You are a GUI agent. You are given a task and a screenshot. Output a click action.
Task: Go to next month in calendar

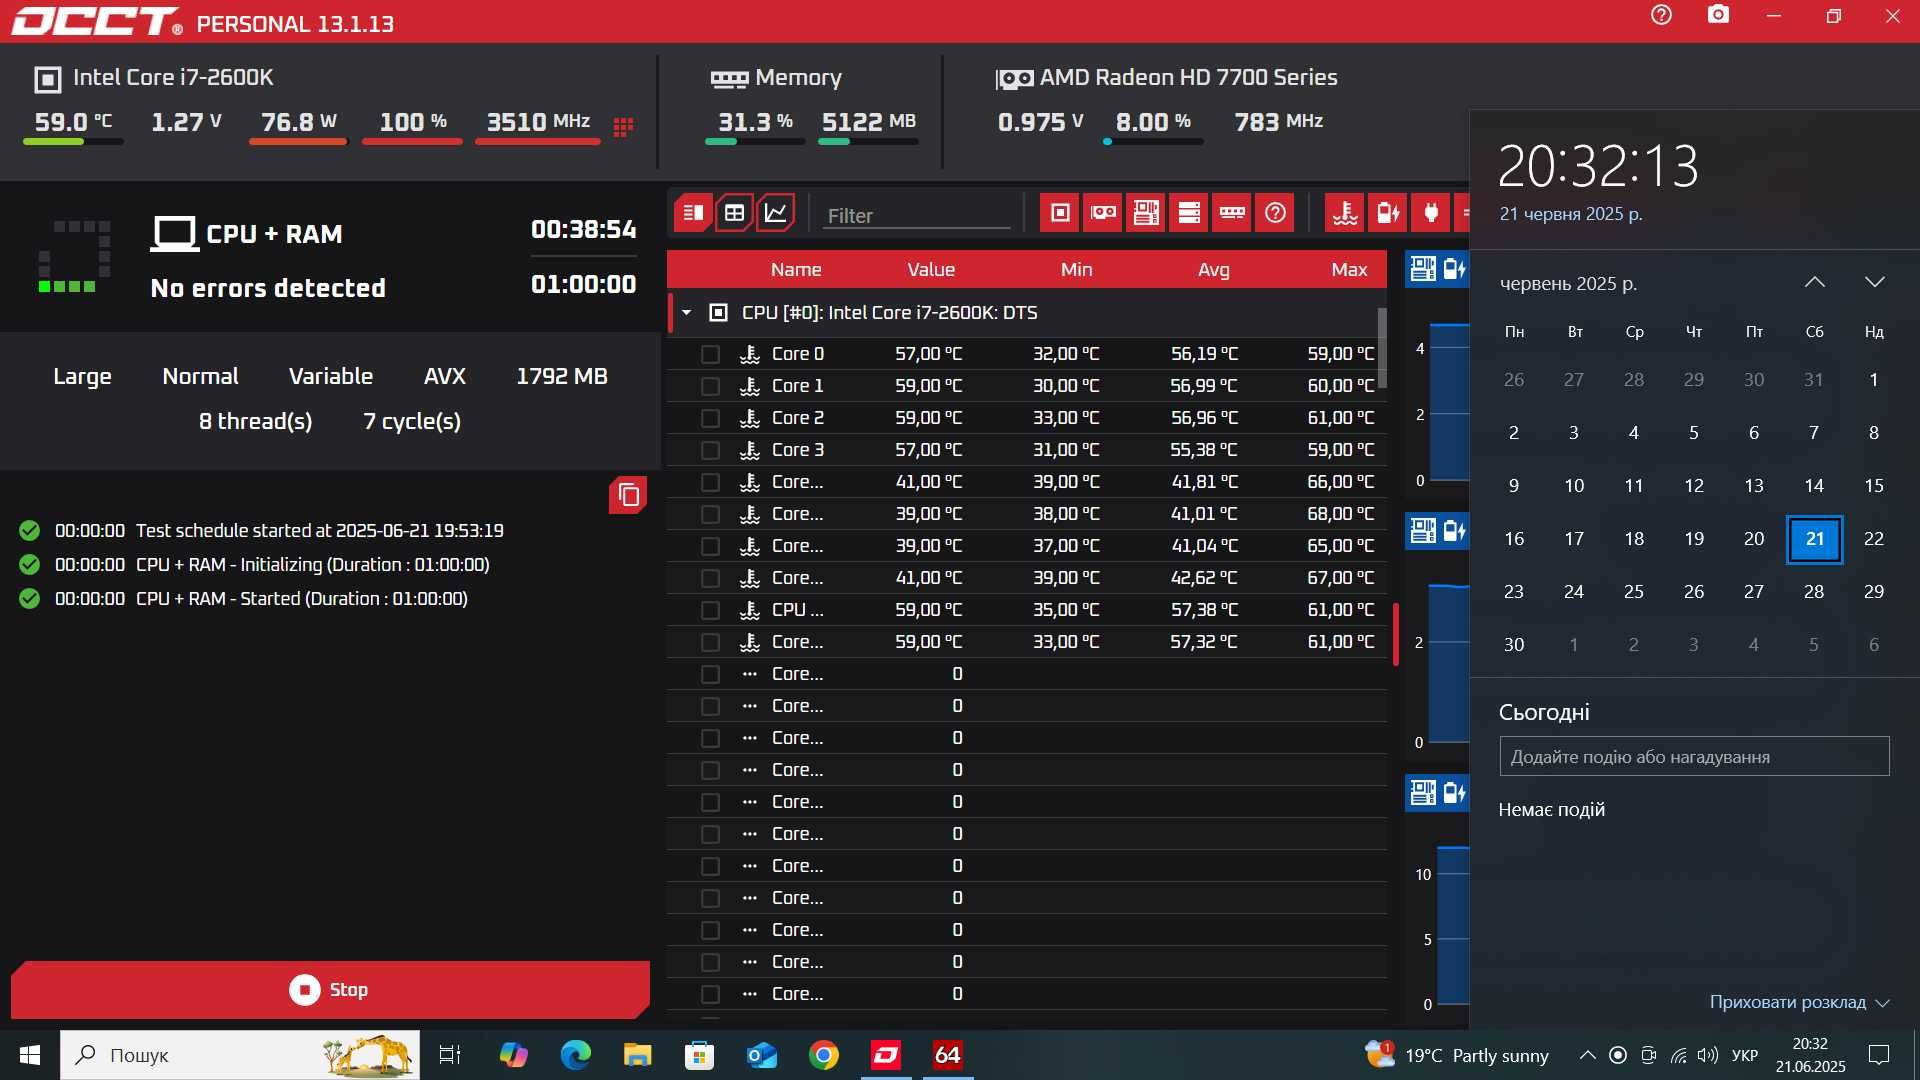point(1875,283)
